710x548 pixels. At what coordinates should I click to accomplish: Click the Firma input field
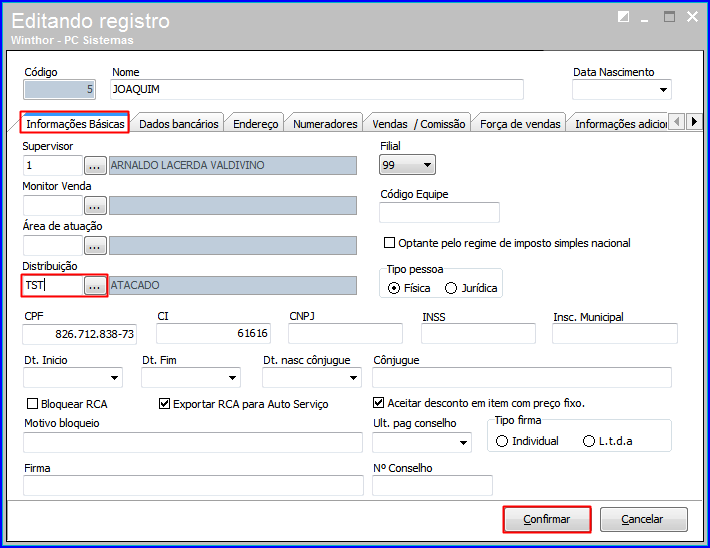(193, 486)
